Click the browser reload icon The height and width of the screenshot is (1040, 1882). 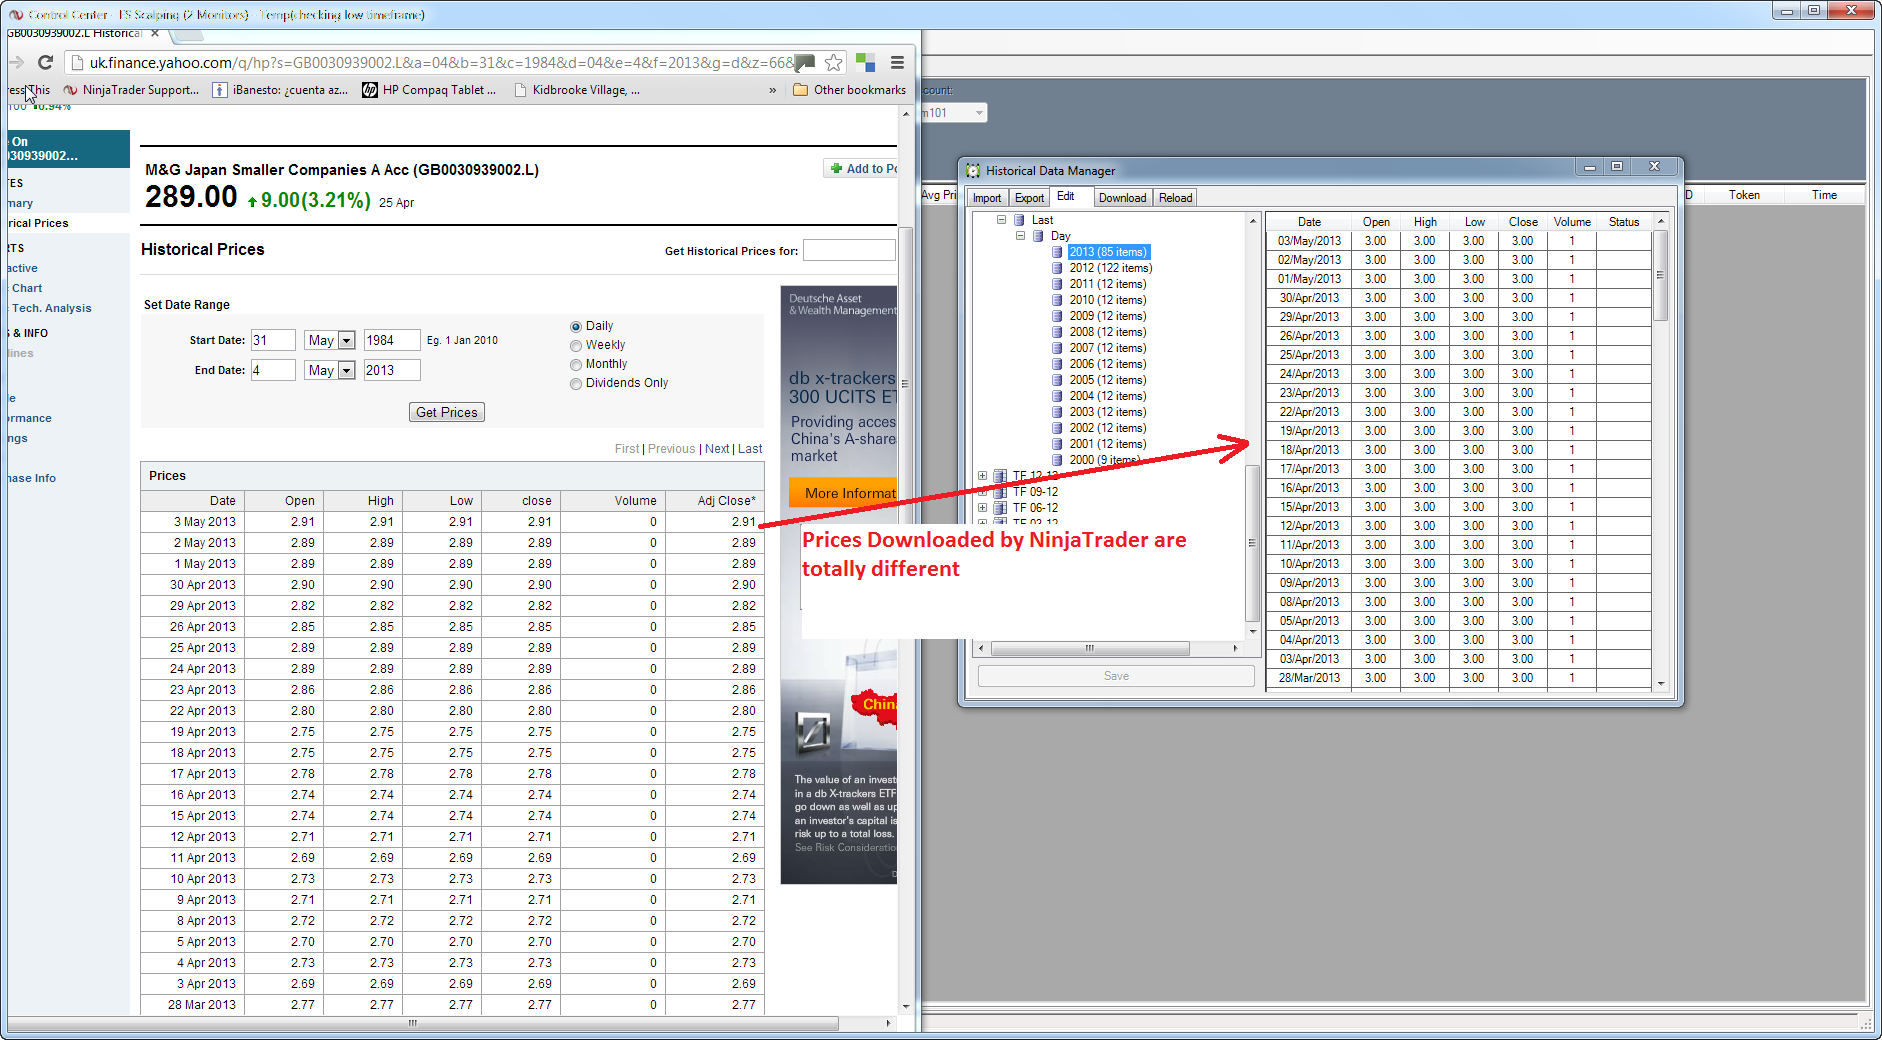(45, 63)
